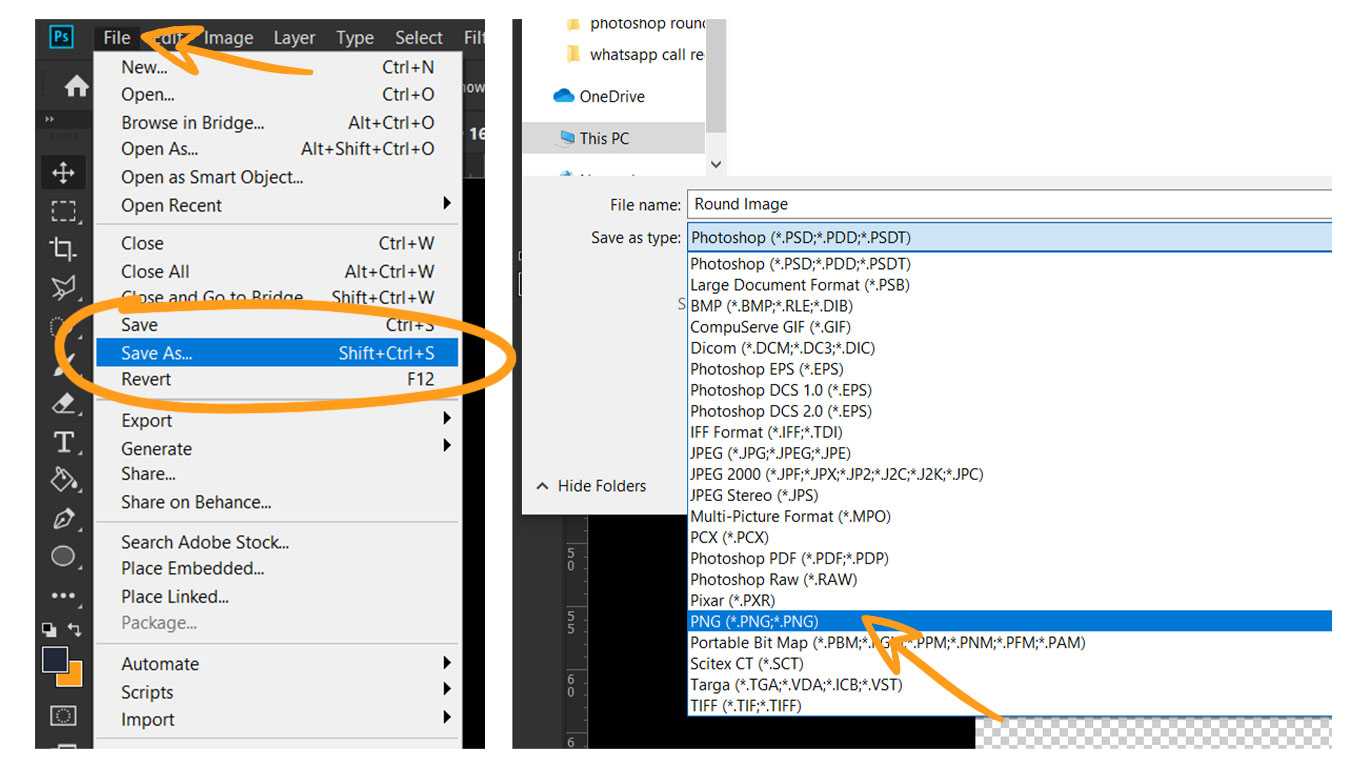The width and height of the screenshot is (1366, 768).
Task: Select Scitex CT (*.SCT) format
Action: (x=1010, y=663)
